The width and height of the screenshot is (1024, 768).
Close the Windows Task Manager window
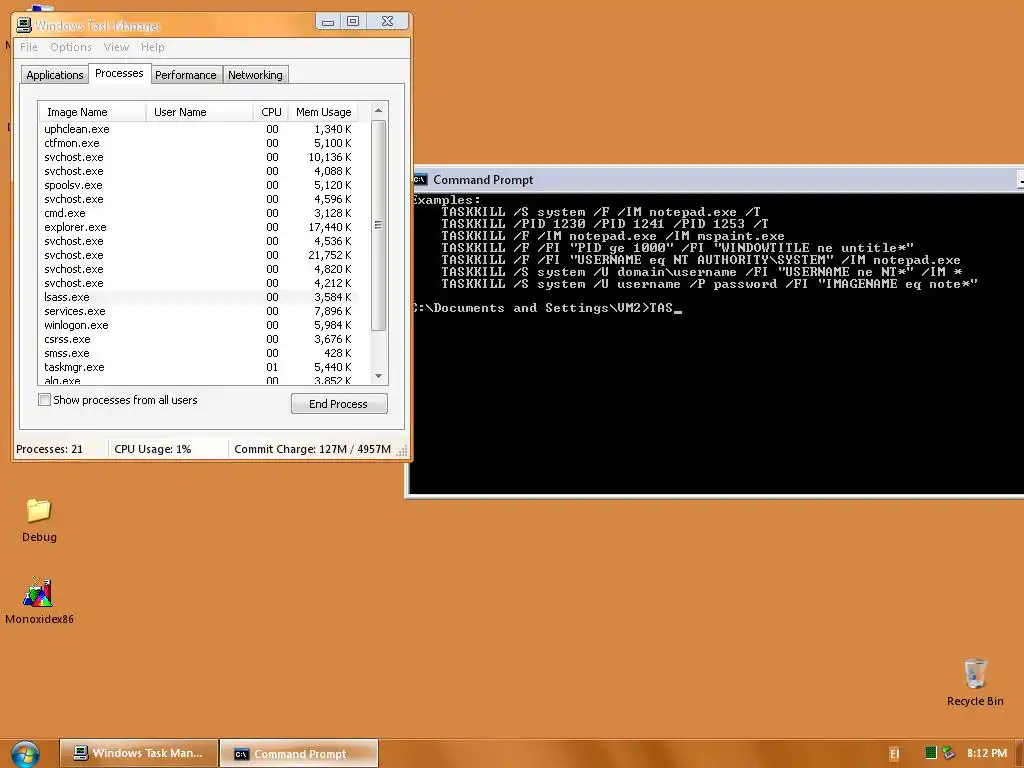click(387, 22)
